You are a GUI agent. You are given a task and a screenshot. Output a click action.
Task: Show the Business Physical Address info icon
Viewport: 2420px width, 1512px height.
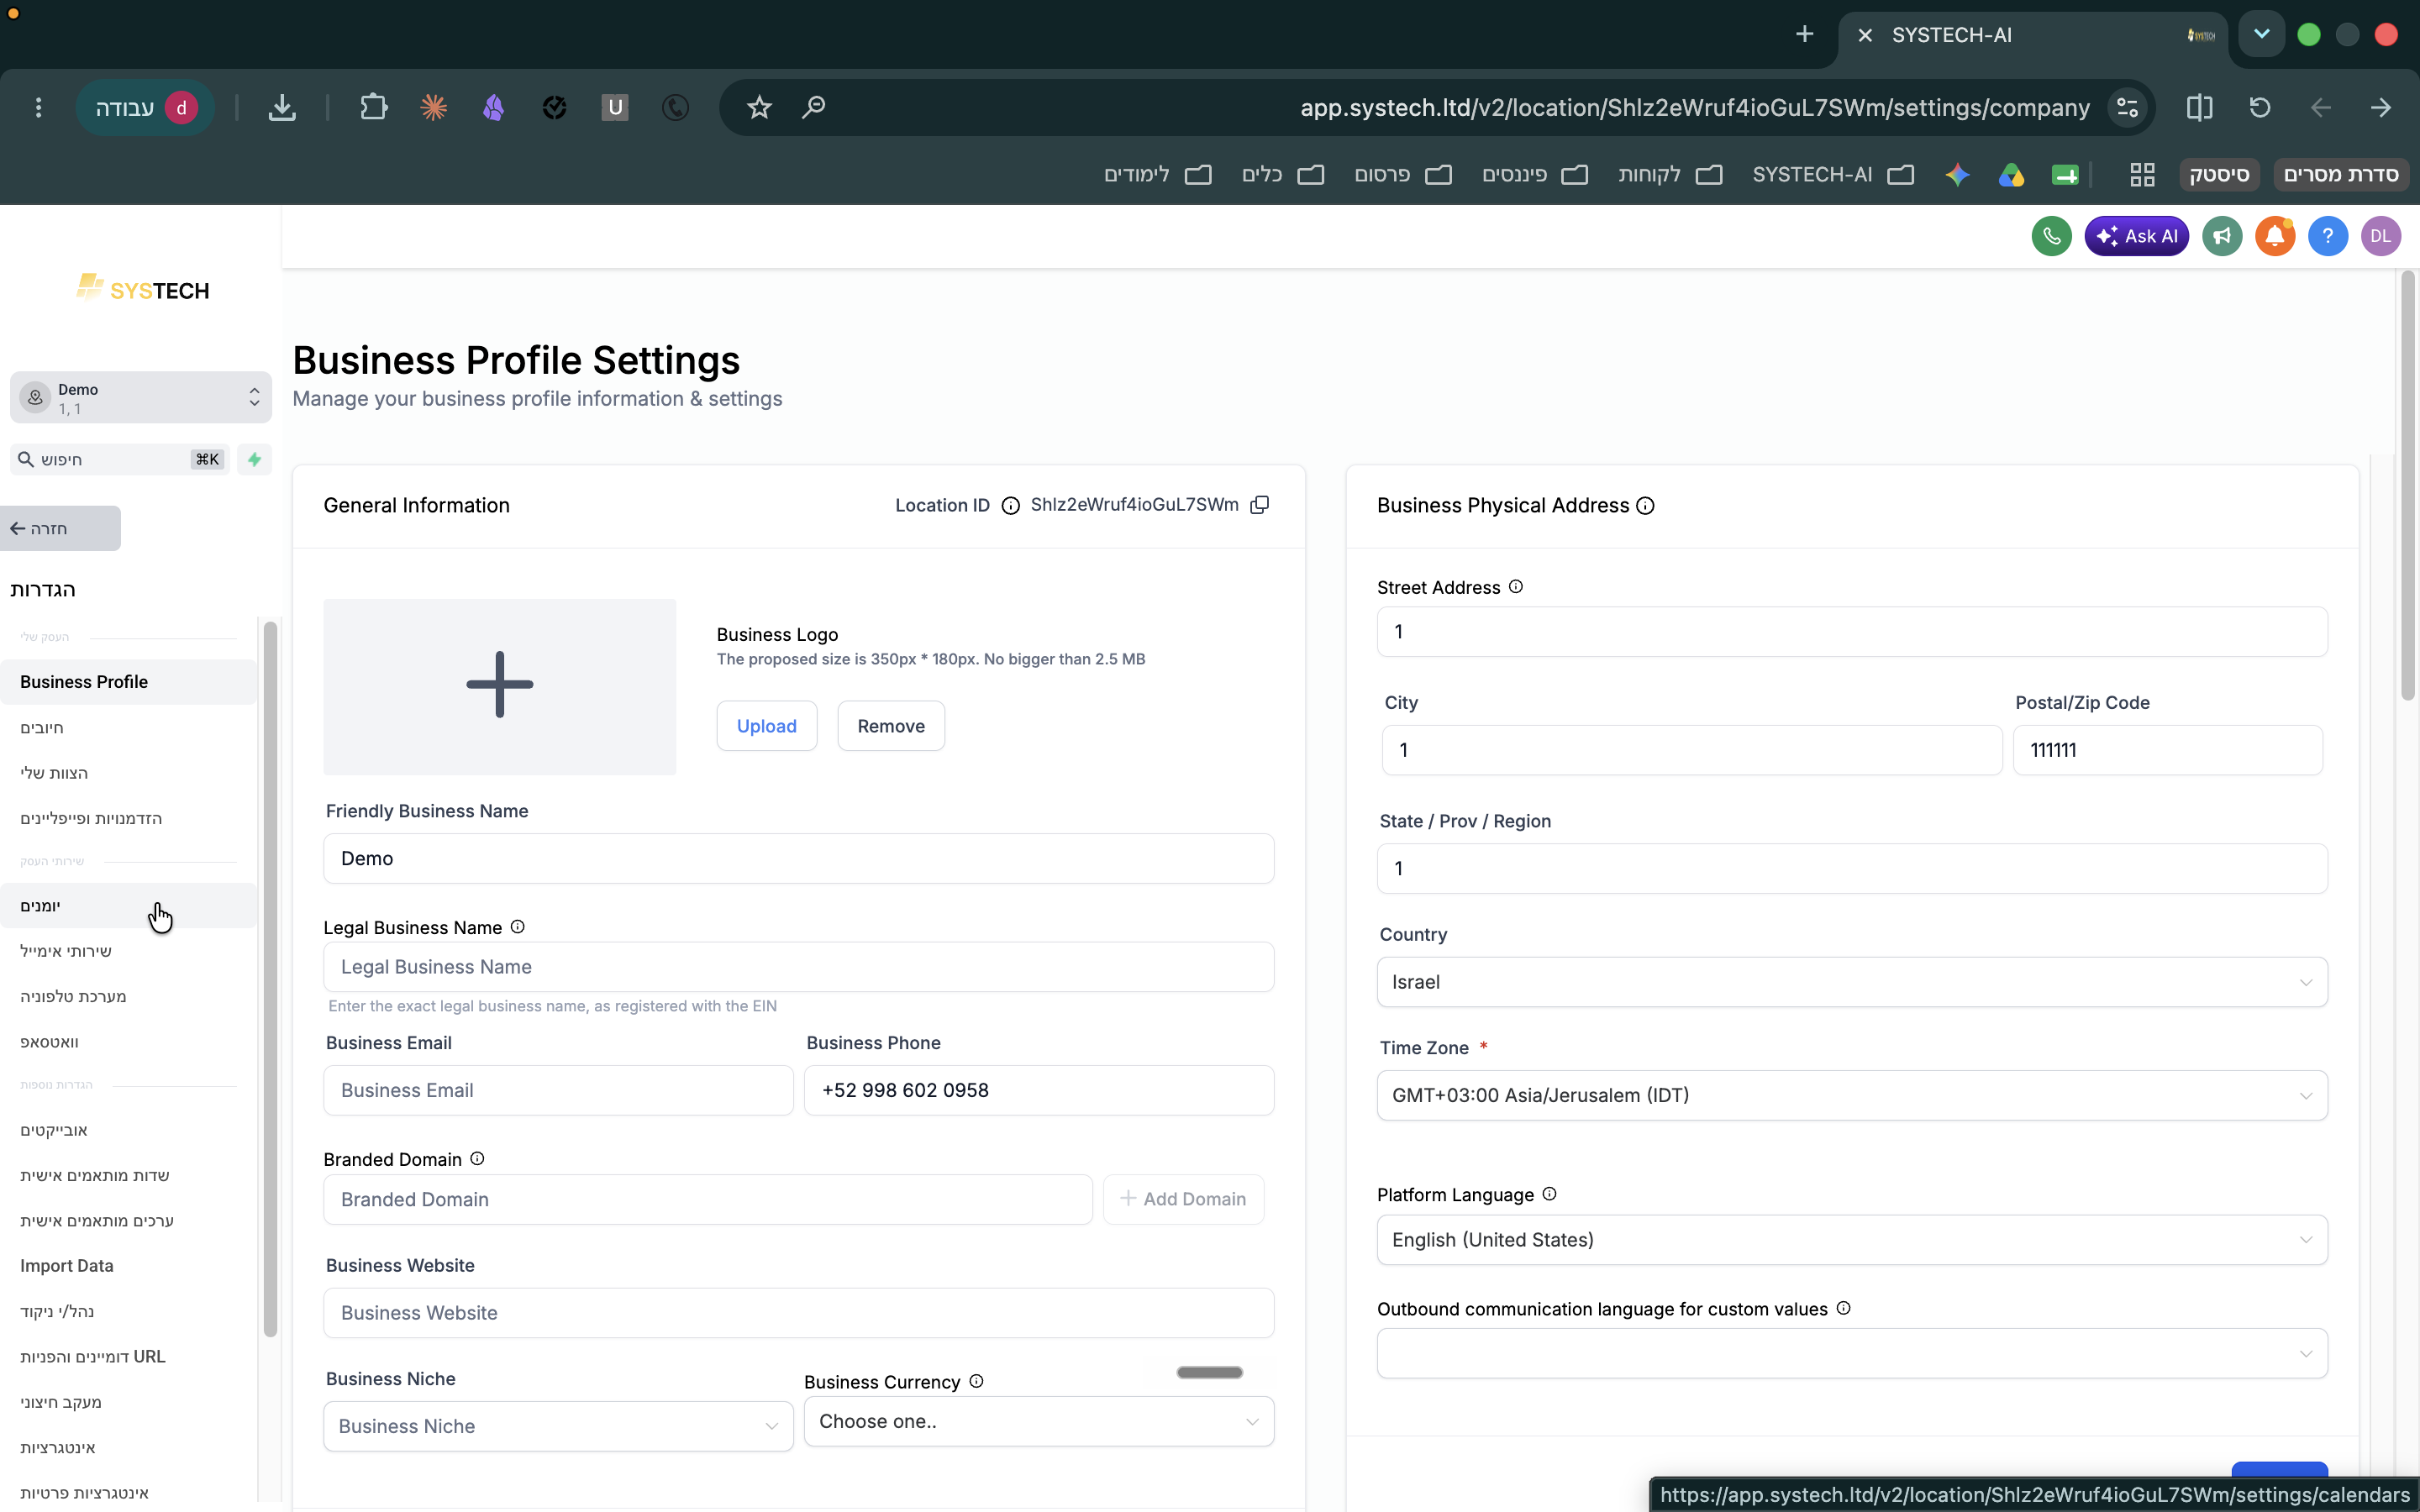(1645, 506)
